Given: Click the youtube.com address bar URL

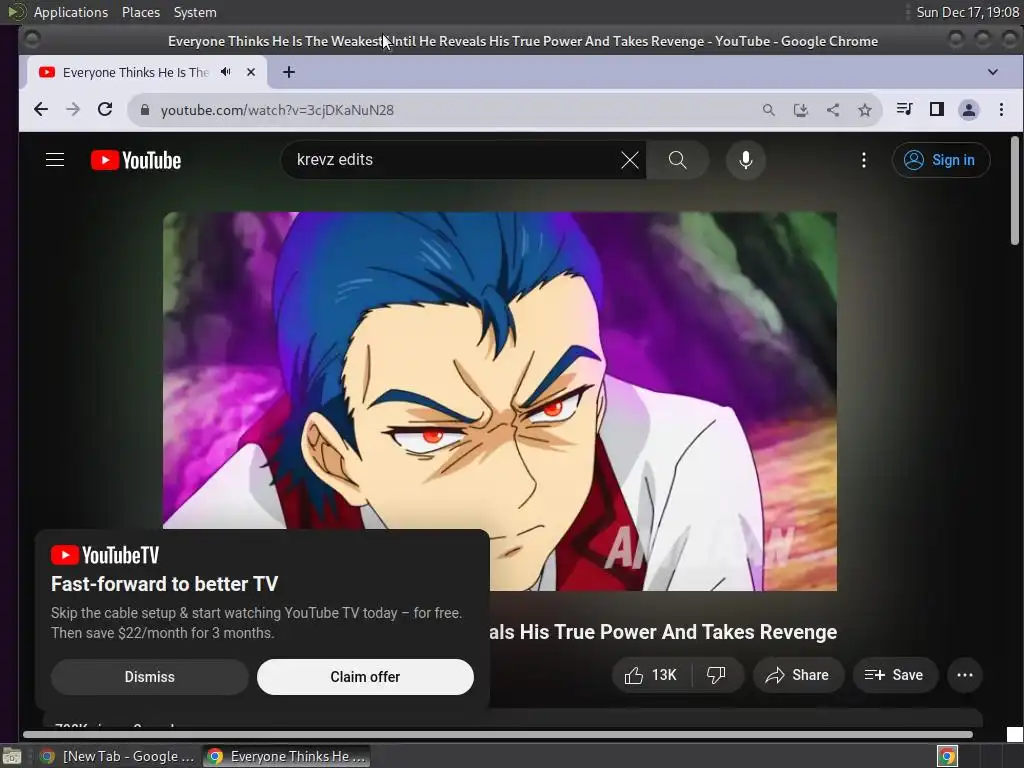Looking at the screenshot, I should point(277,110).
